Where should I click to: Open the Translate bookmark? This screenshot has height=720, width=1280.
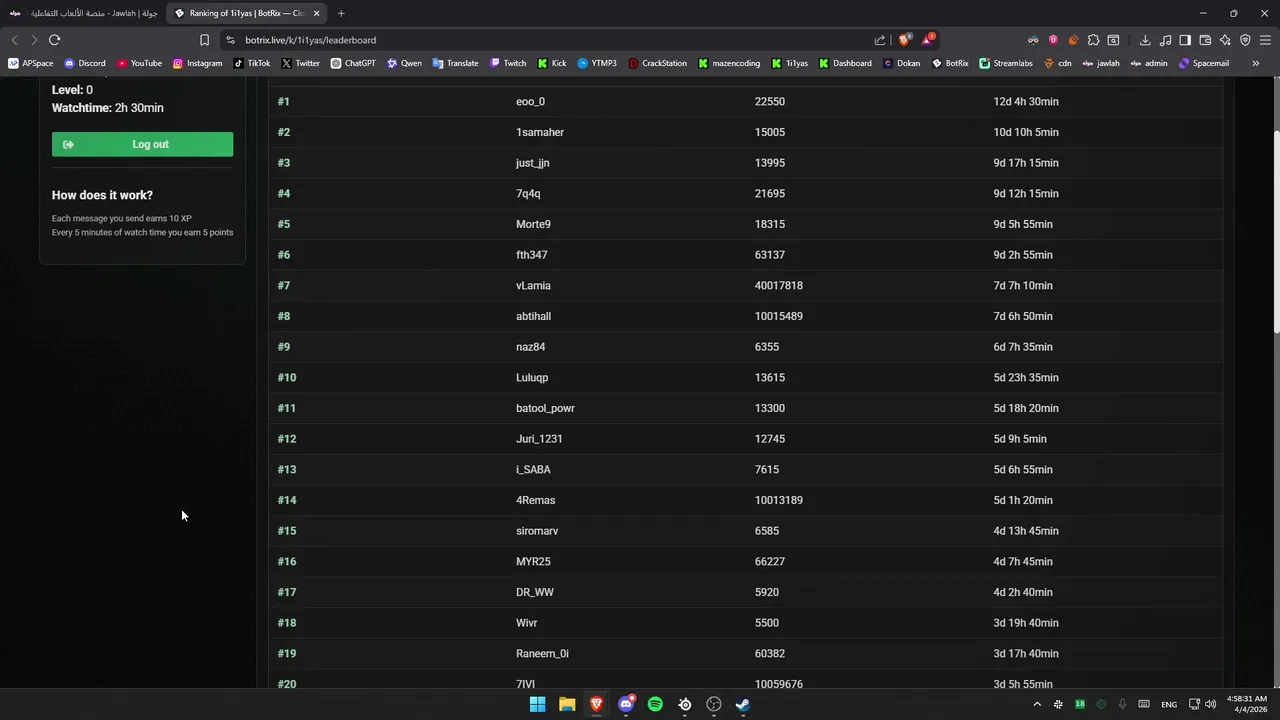[x=455, y=63]
